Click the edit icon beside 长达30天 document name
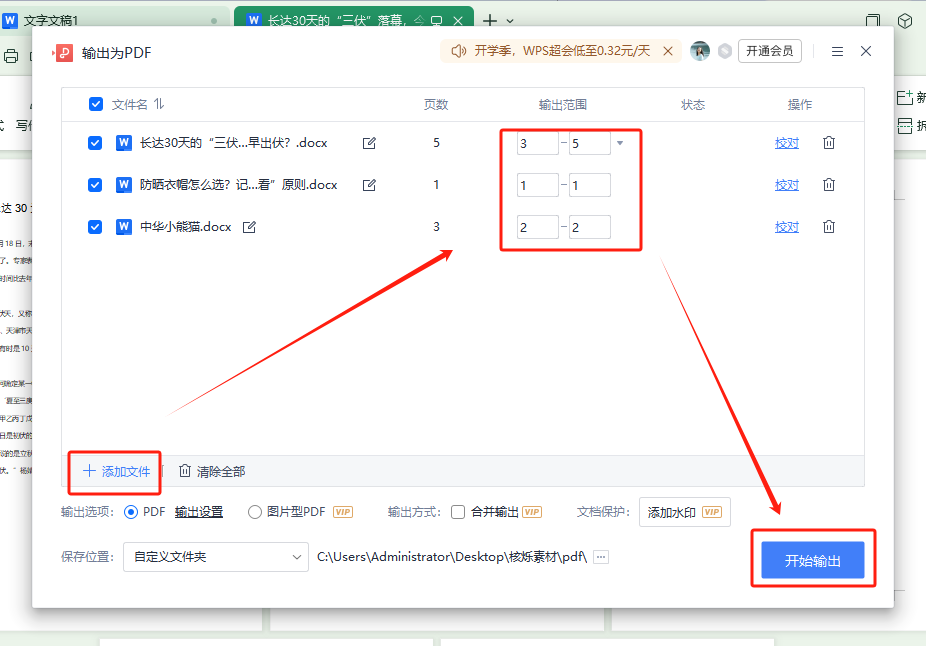This screenshot has width=926, height=646. (368, 143)
